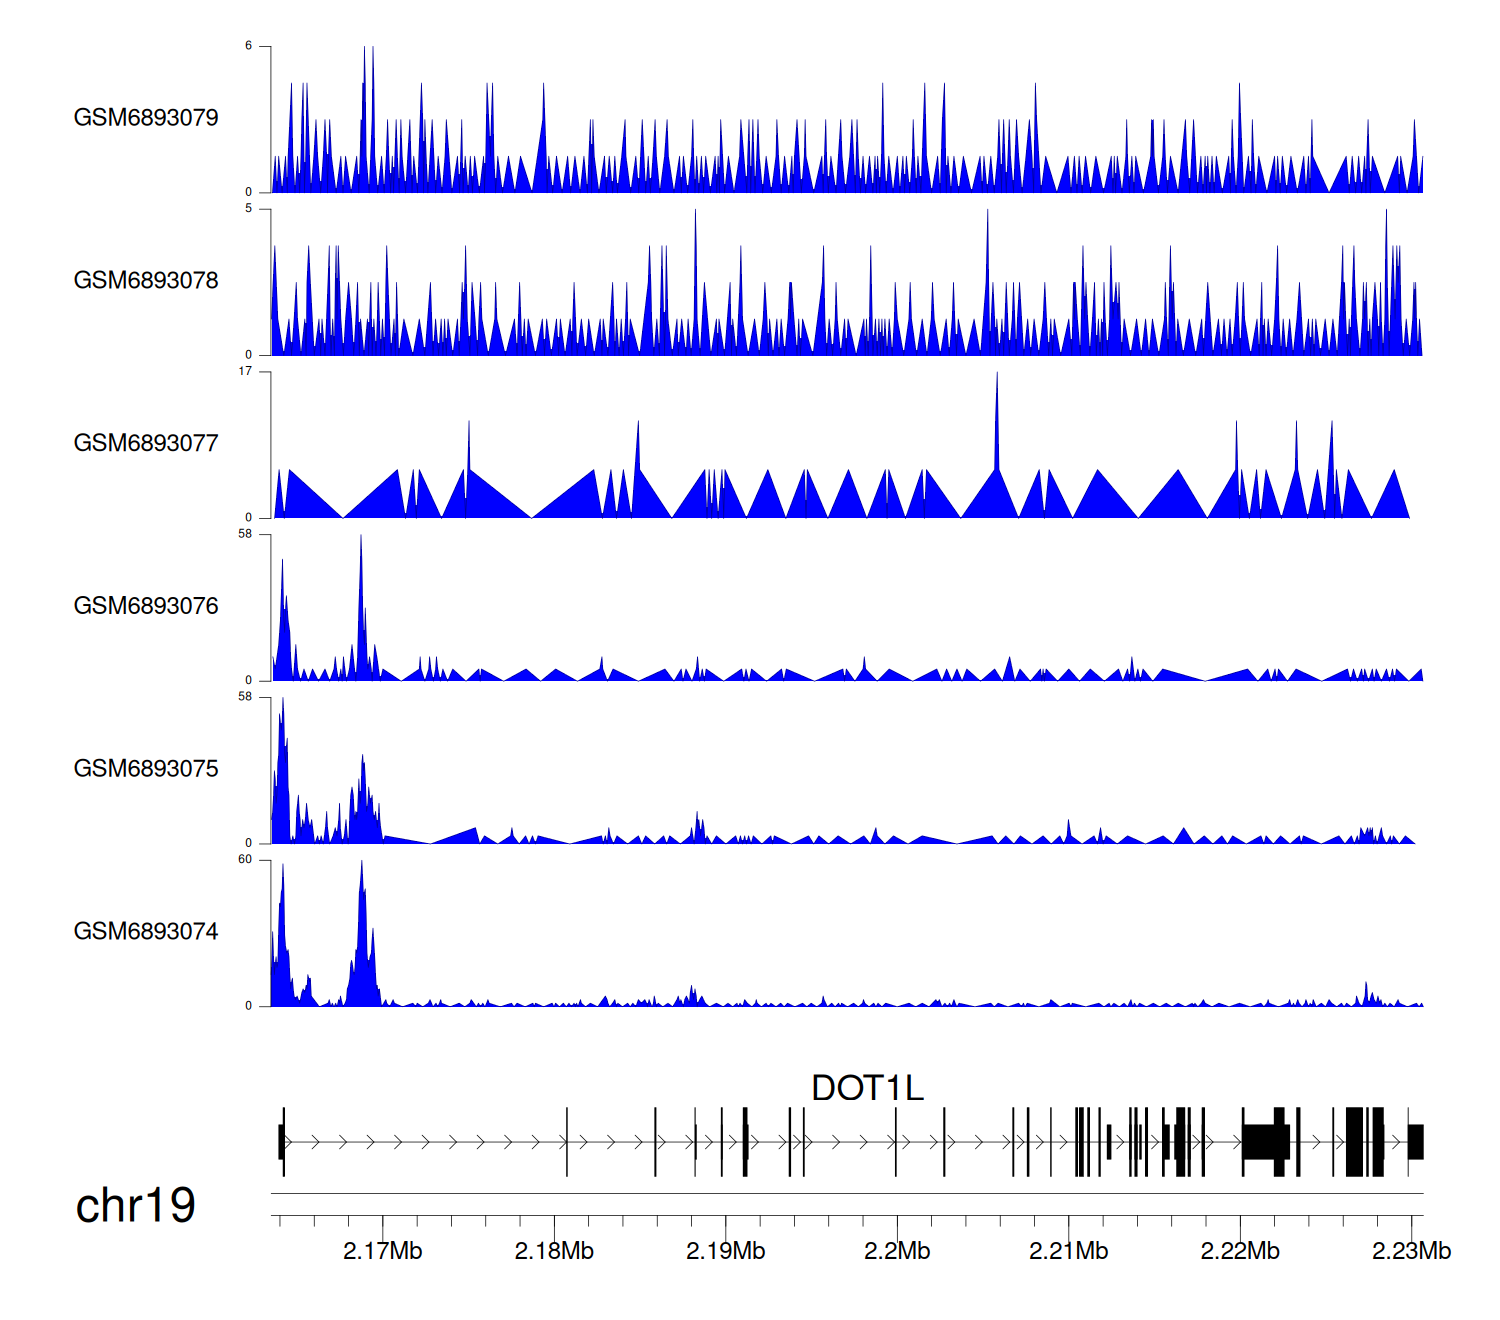Screen dimensions: 1500x1320
Task: Click the y-axis maximum 6 on GSM6893079
Action: click(248, 46)
